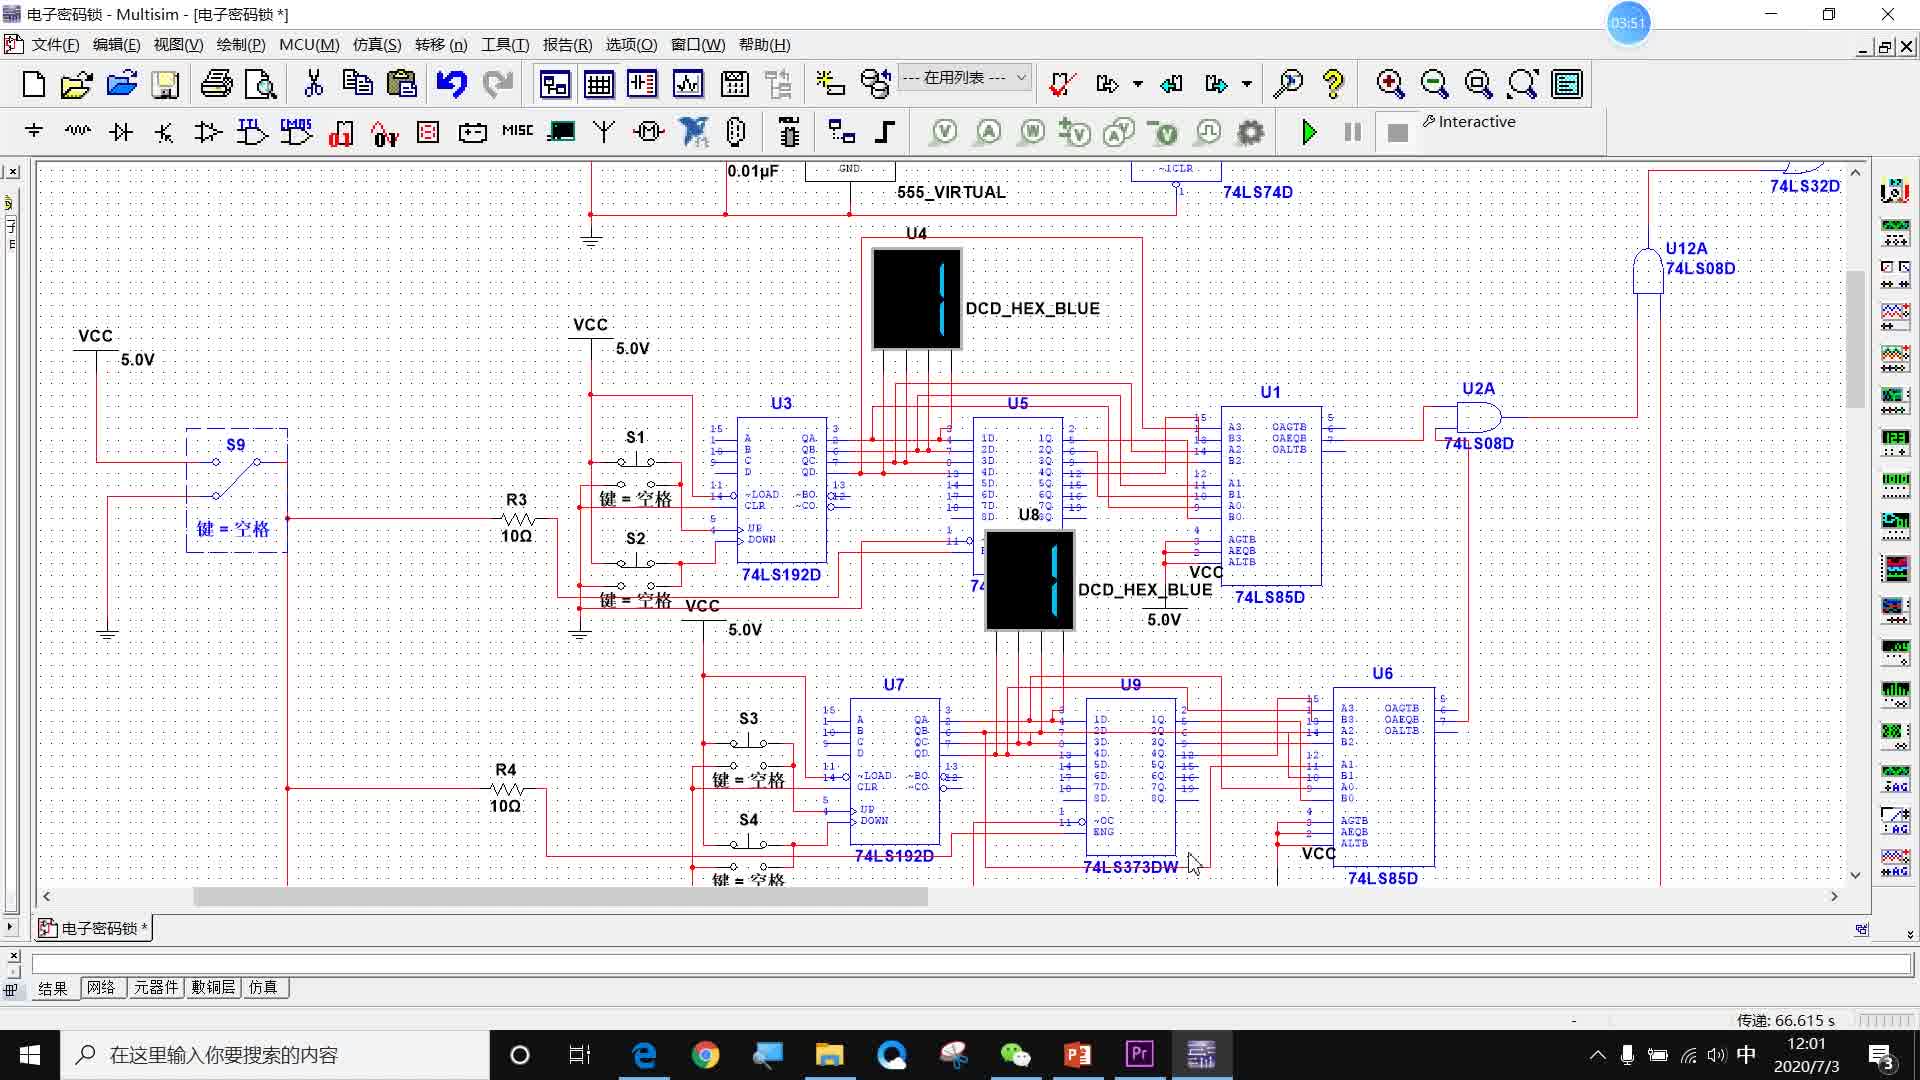The height and width of the screenshot is (1080, 1920).
Task: Open the 仿真(S) menu
Action: click(376, 45)
